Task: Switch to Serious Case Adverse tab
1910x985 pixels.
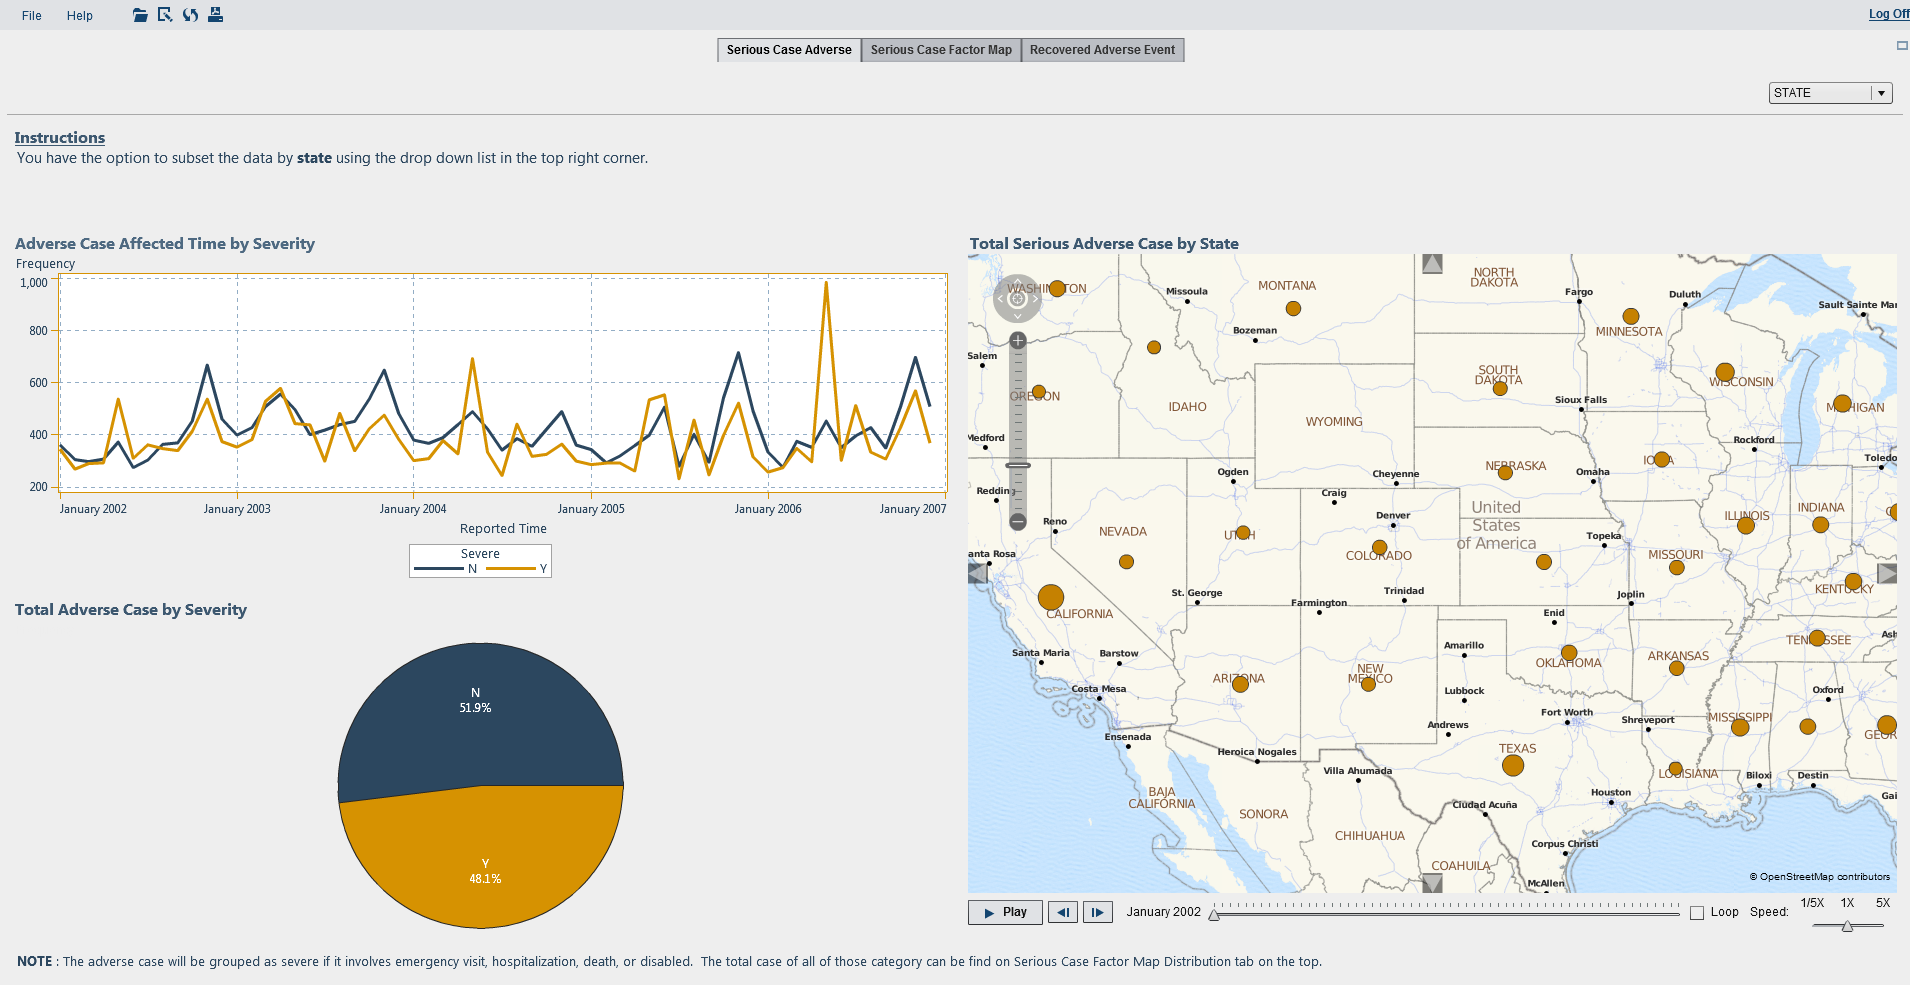Action: coord(789,50)
